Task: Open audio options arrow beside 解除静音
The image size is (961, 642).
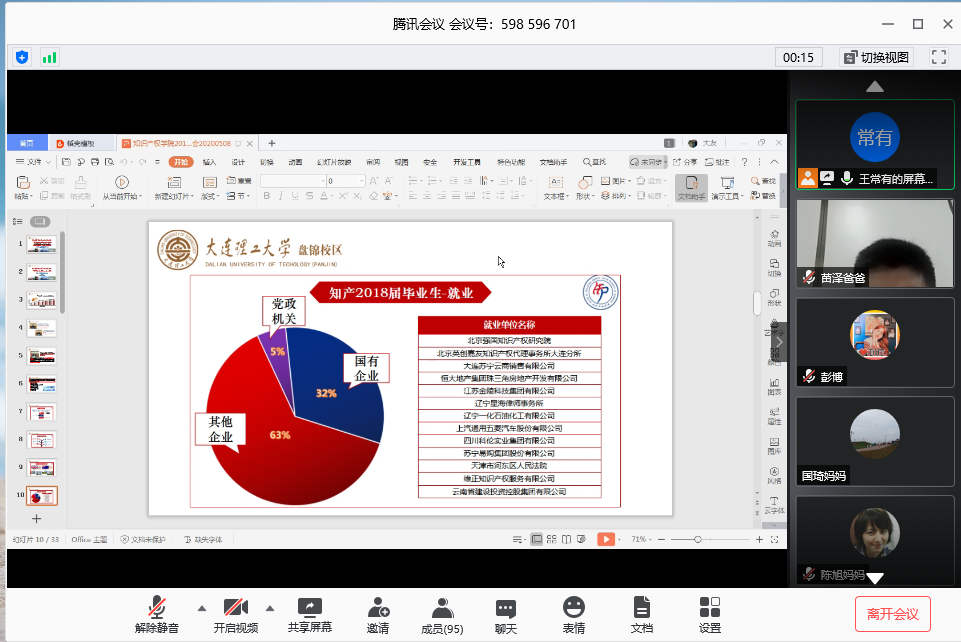Action: 202,607
